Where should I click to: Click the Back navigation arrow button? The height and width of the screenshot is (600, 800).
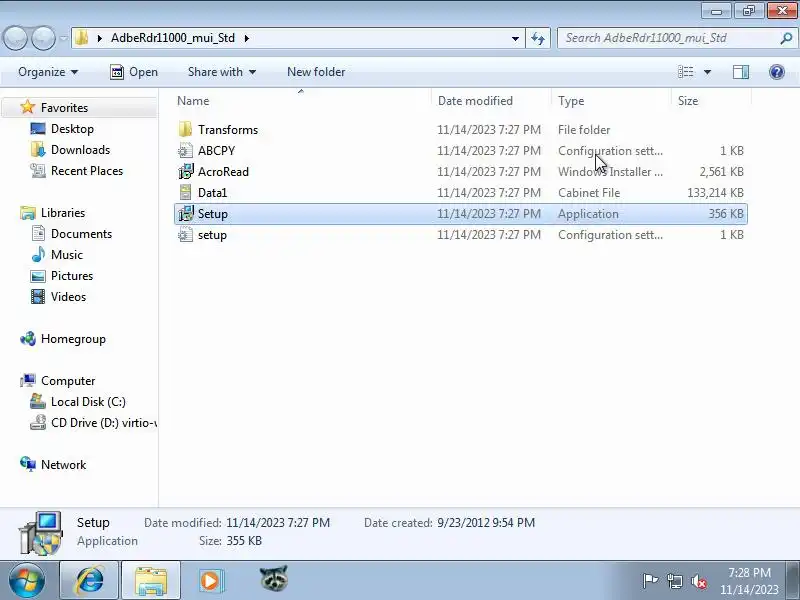[16, 38]
